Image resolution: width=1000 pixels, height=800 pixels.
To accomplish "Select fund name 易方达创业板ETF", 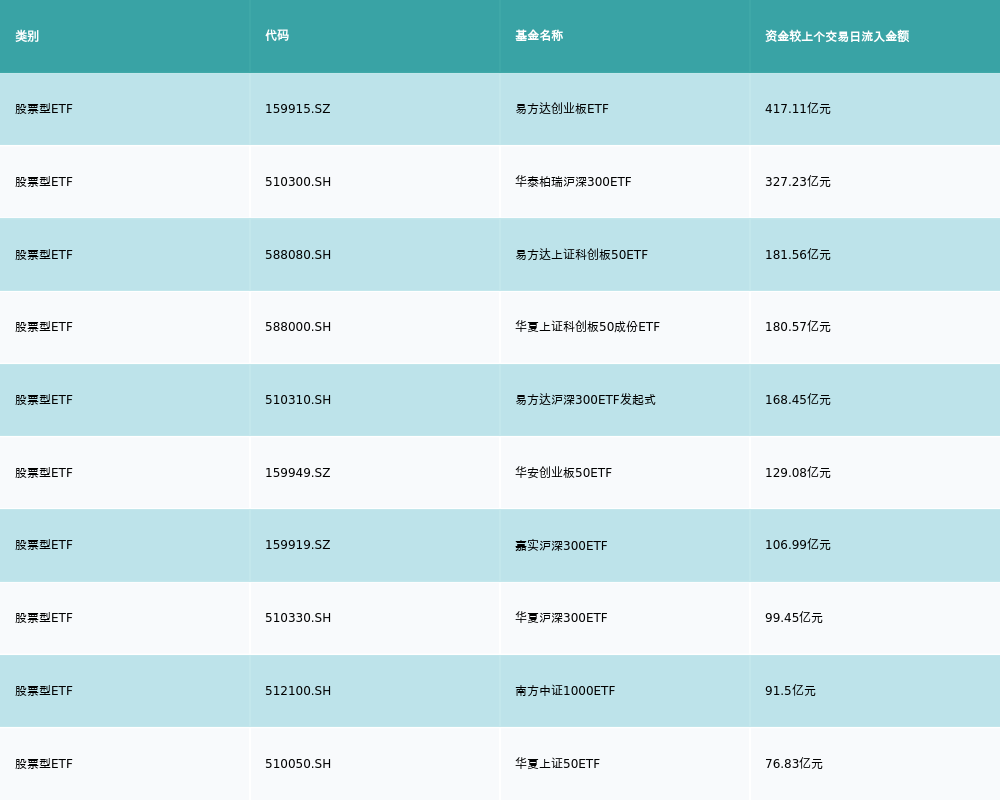I will click(562, 109).
